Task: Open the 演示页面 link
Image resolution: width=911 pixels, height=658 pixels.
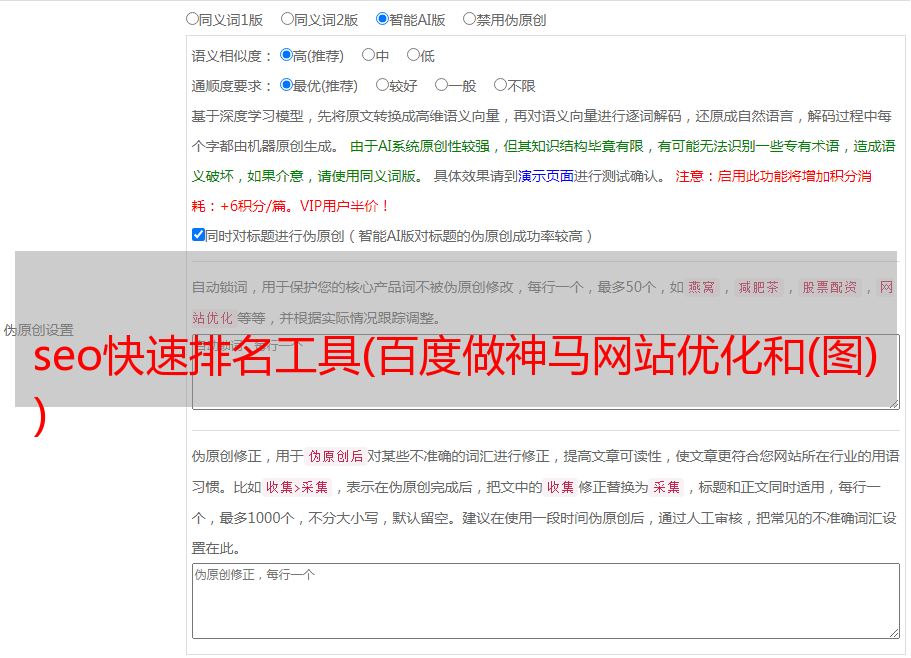Action: click(x=546, y=176)
